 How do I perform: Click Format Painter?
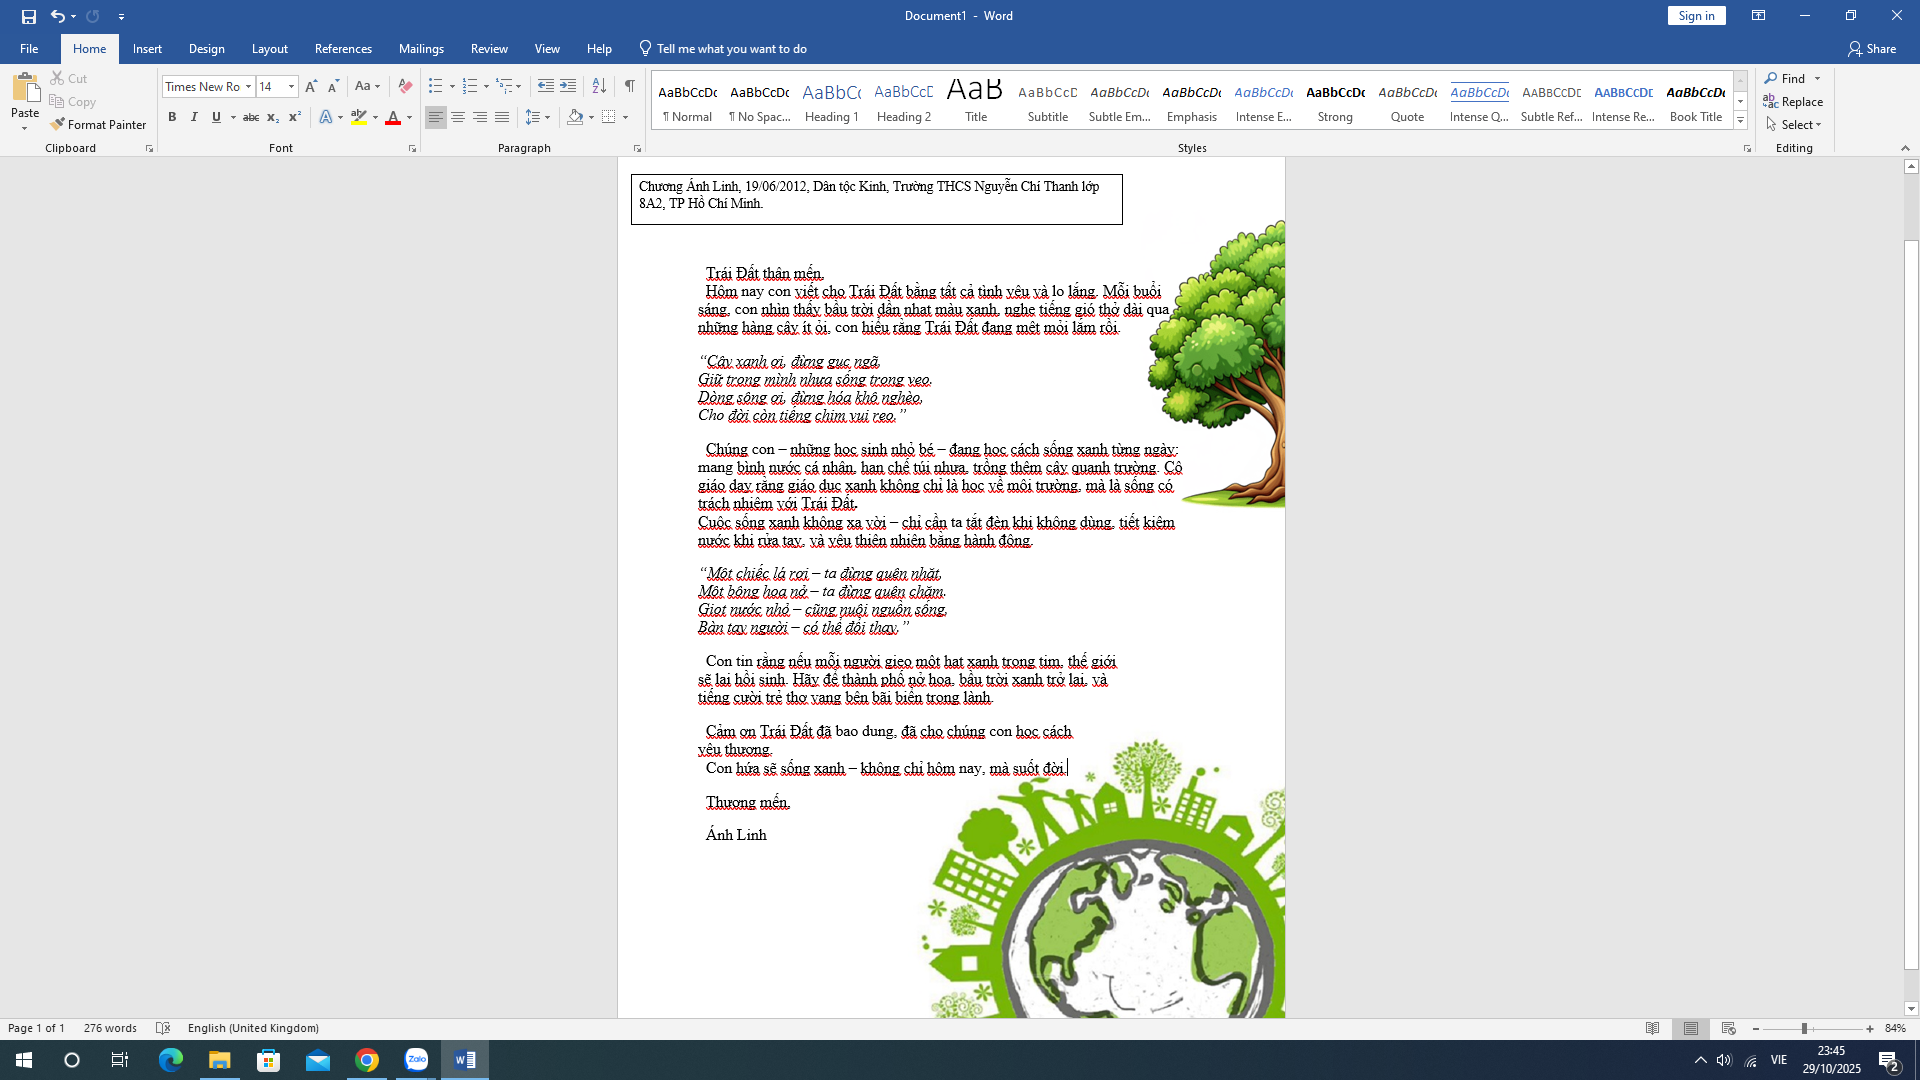pyautogui.click(x=99, y=124)
